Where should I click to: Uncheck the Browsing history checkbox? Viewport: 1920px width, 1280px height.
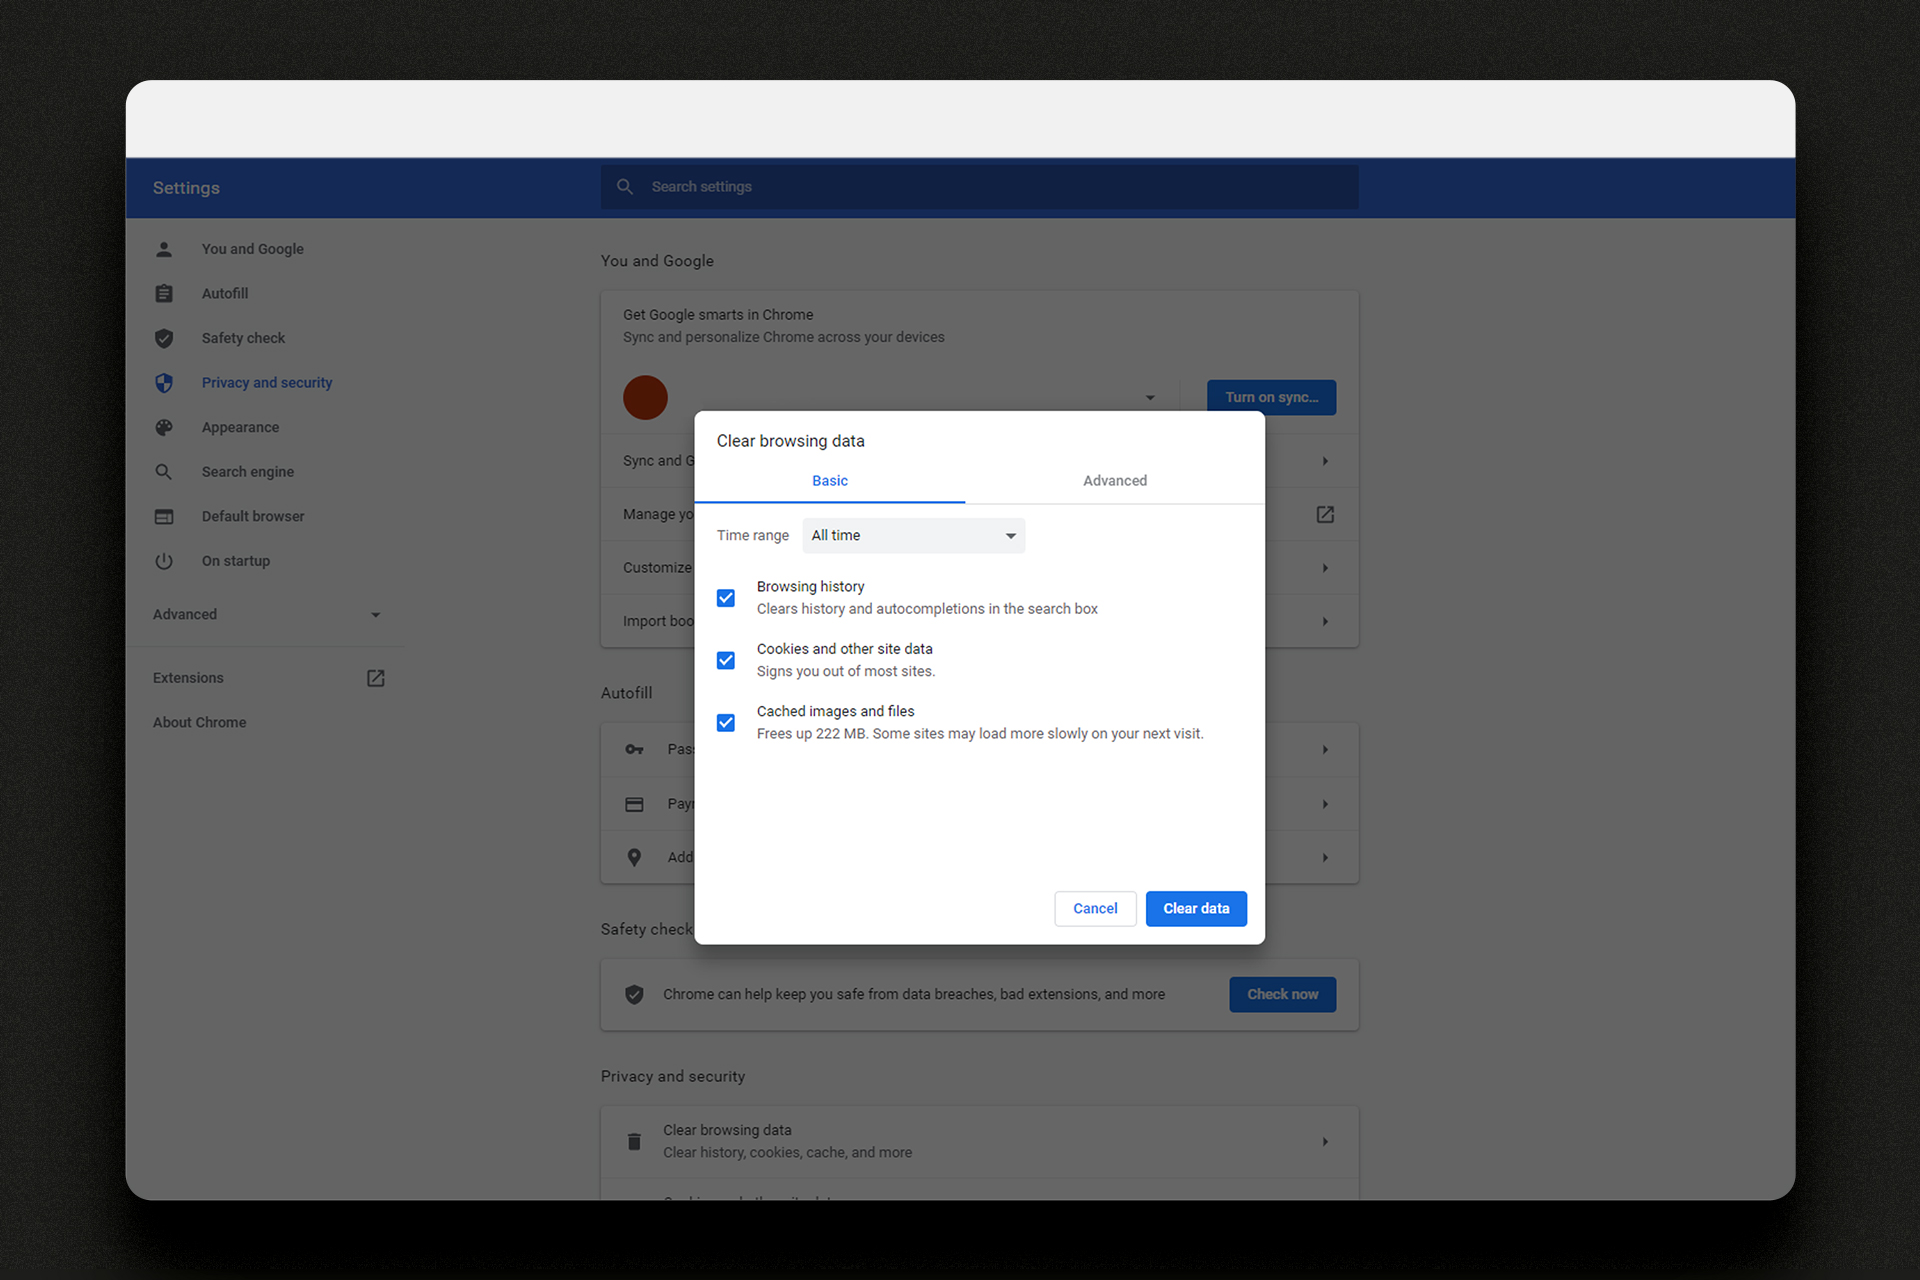(726, 598)
